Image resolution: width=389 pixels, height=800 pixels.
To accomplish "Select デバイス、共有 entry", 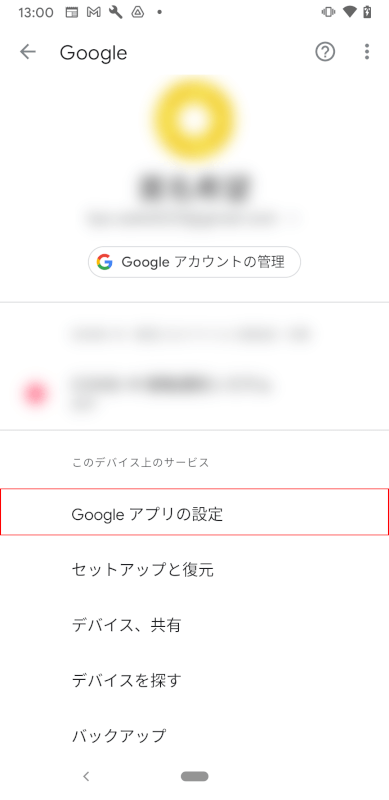I will (194, 625).
